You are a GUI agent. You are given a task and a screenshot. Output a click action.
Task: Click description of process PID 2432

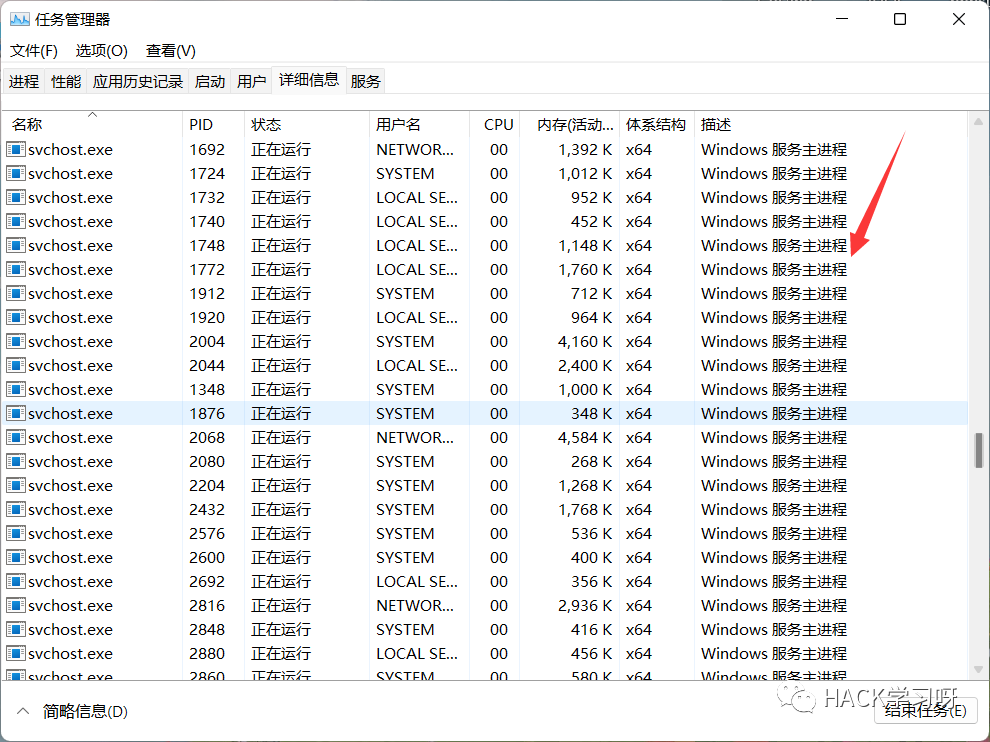coord(773,510)
